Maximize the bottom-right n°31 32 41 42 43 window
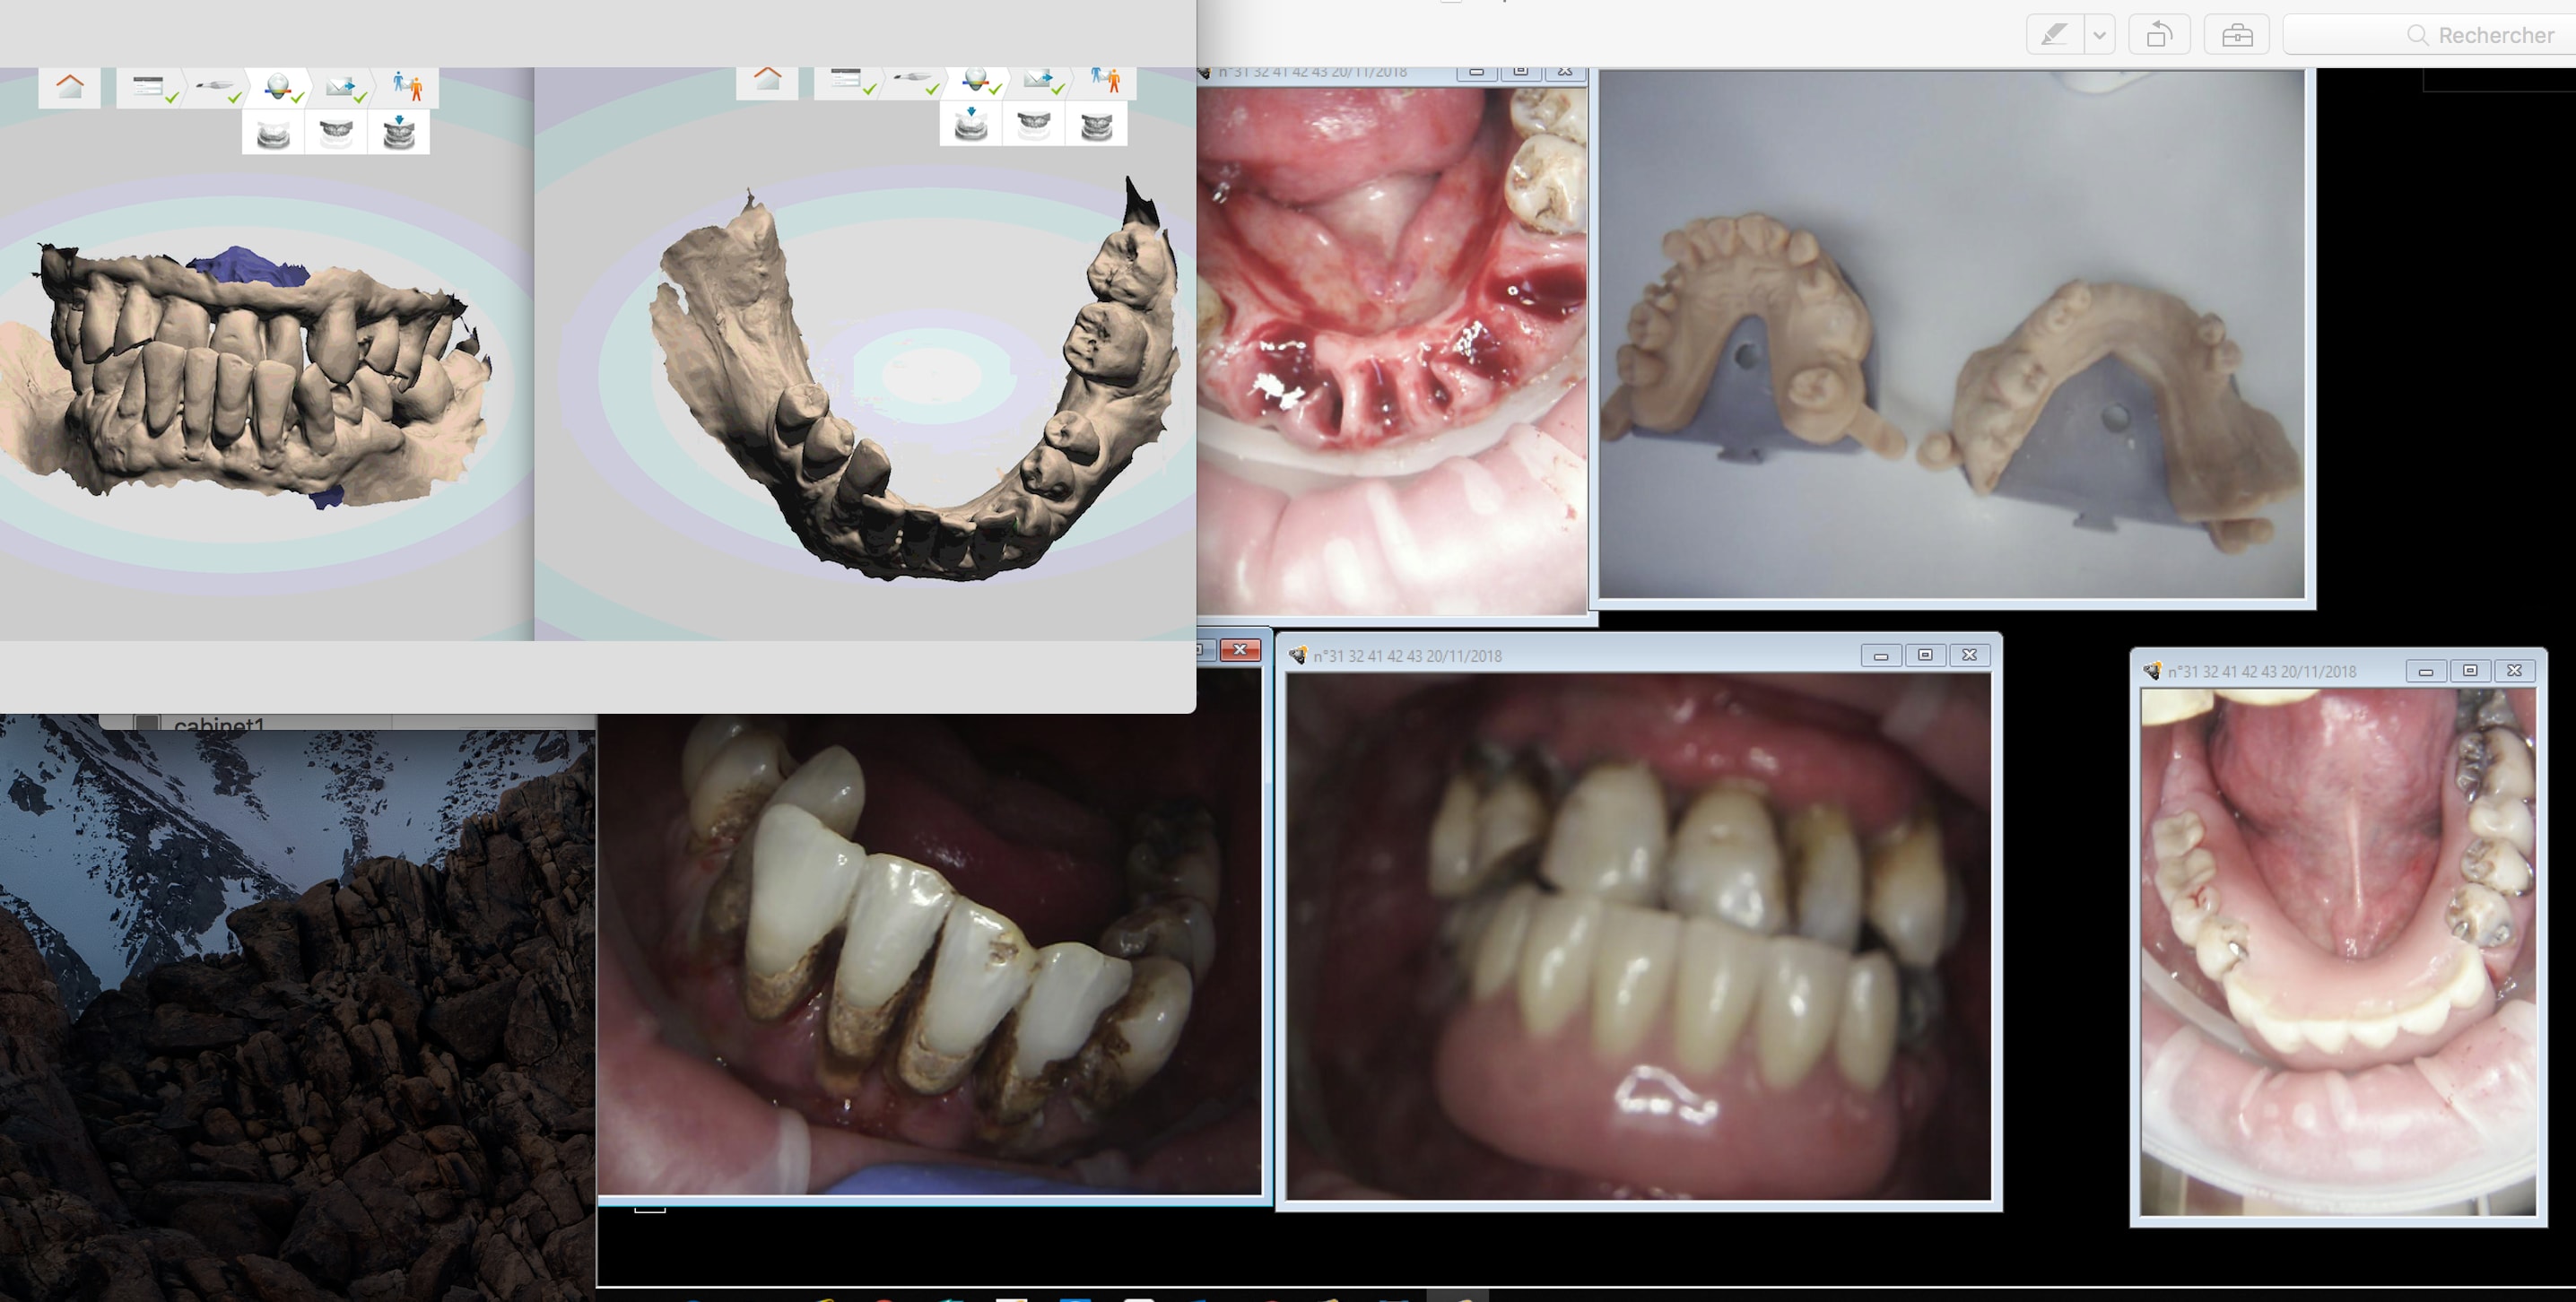2576x1302 pixels. (2469, 671)
